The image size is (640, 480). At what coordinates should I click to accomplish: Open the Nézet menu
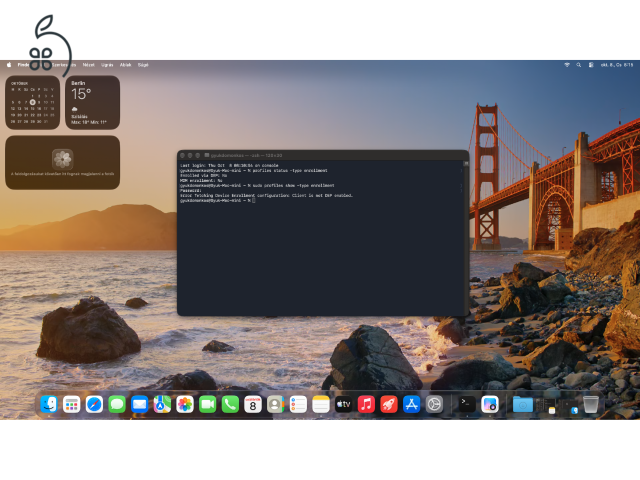89,65
